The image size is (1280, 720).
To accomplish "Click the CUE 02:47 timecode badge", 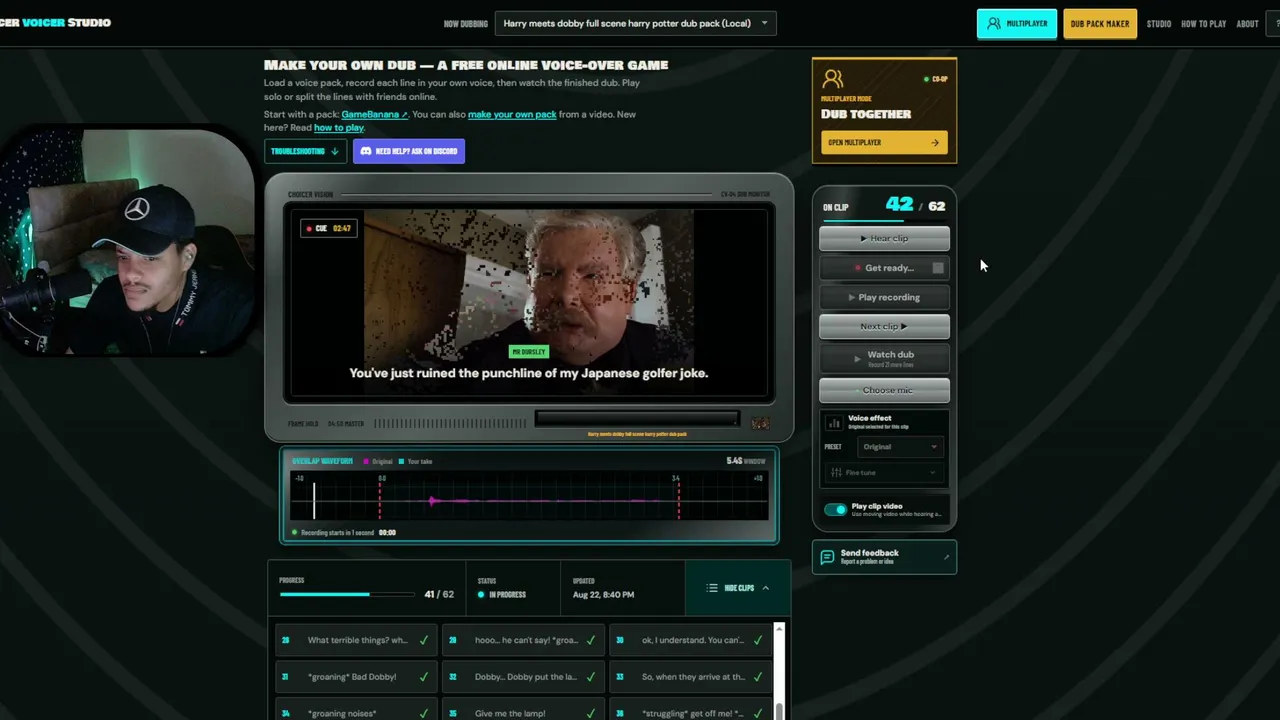I will (x=328, y=228).
